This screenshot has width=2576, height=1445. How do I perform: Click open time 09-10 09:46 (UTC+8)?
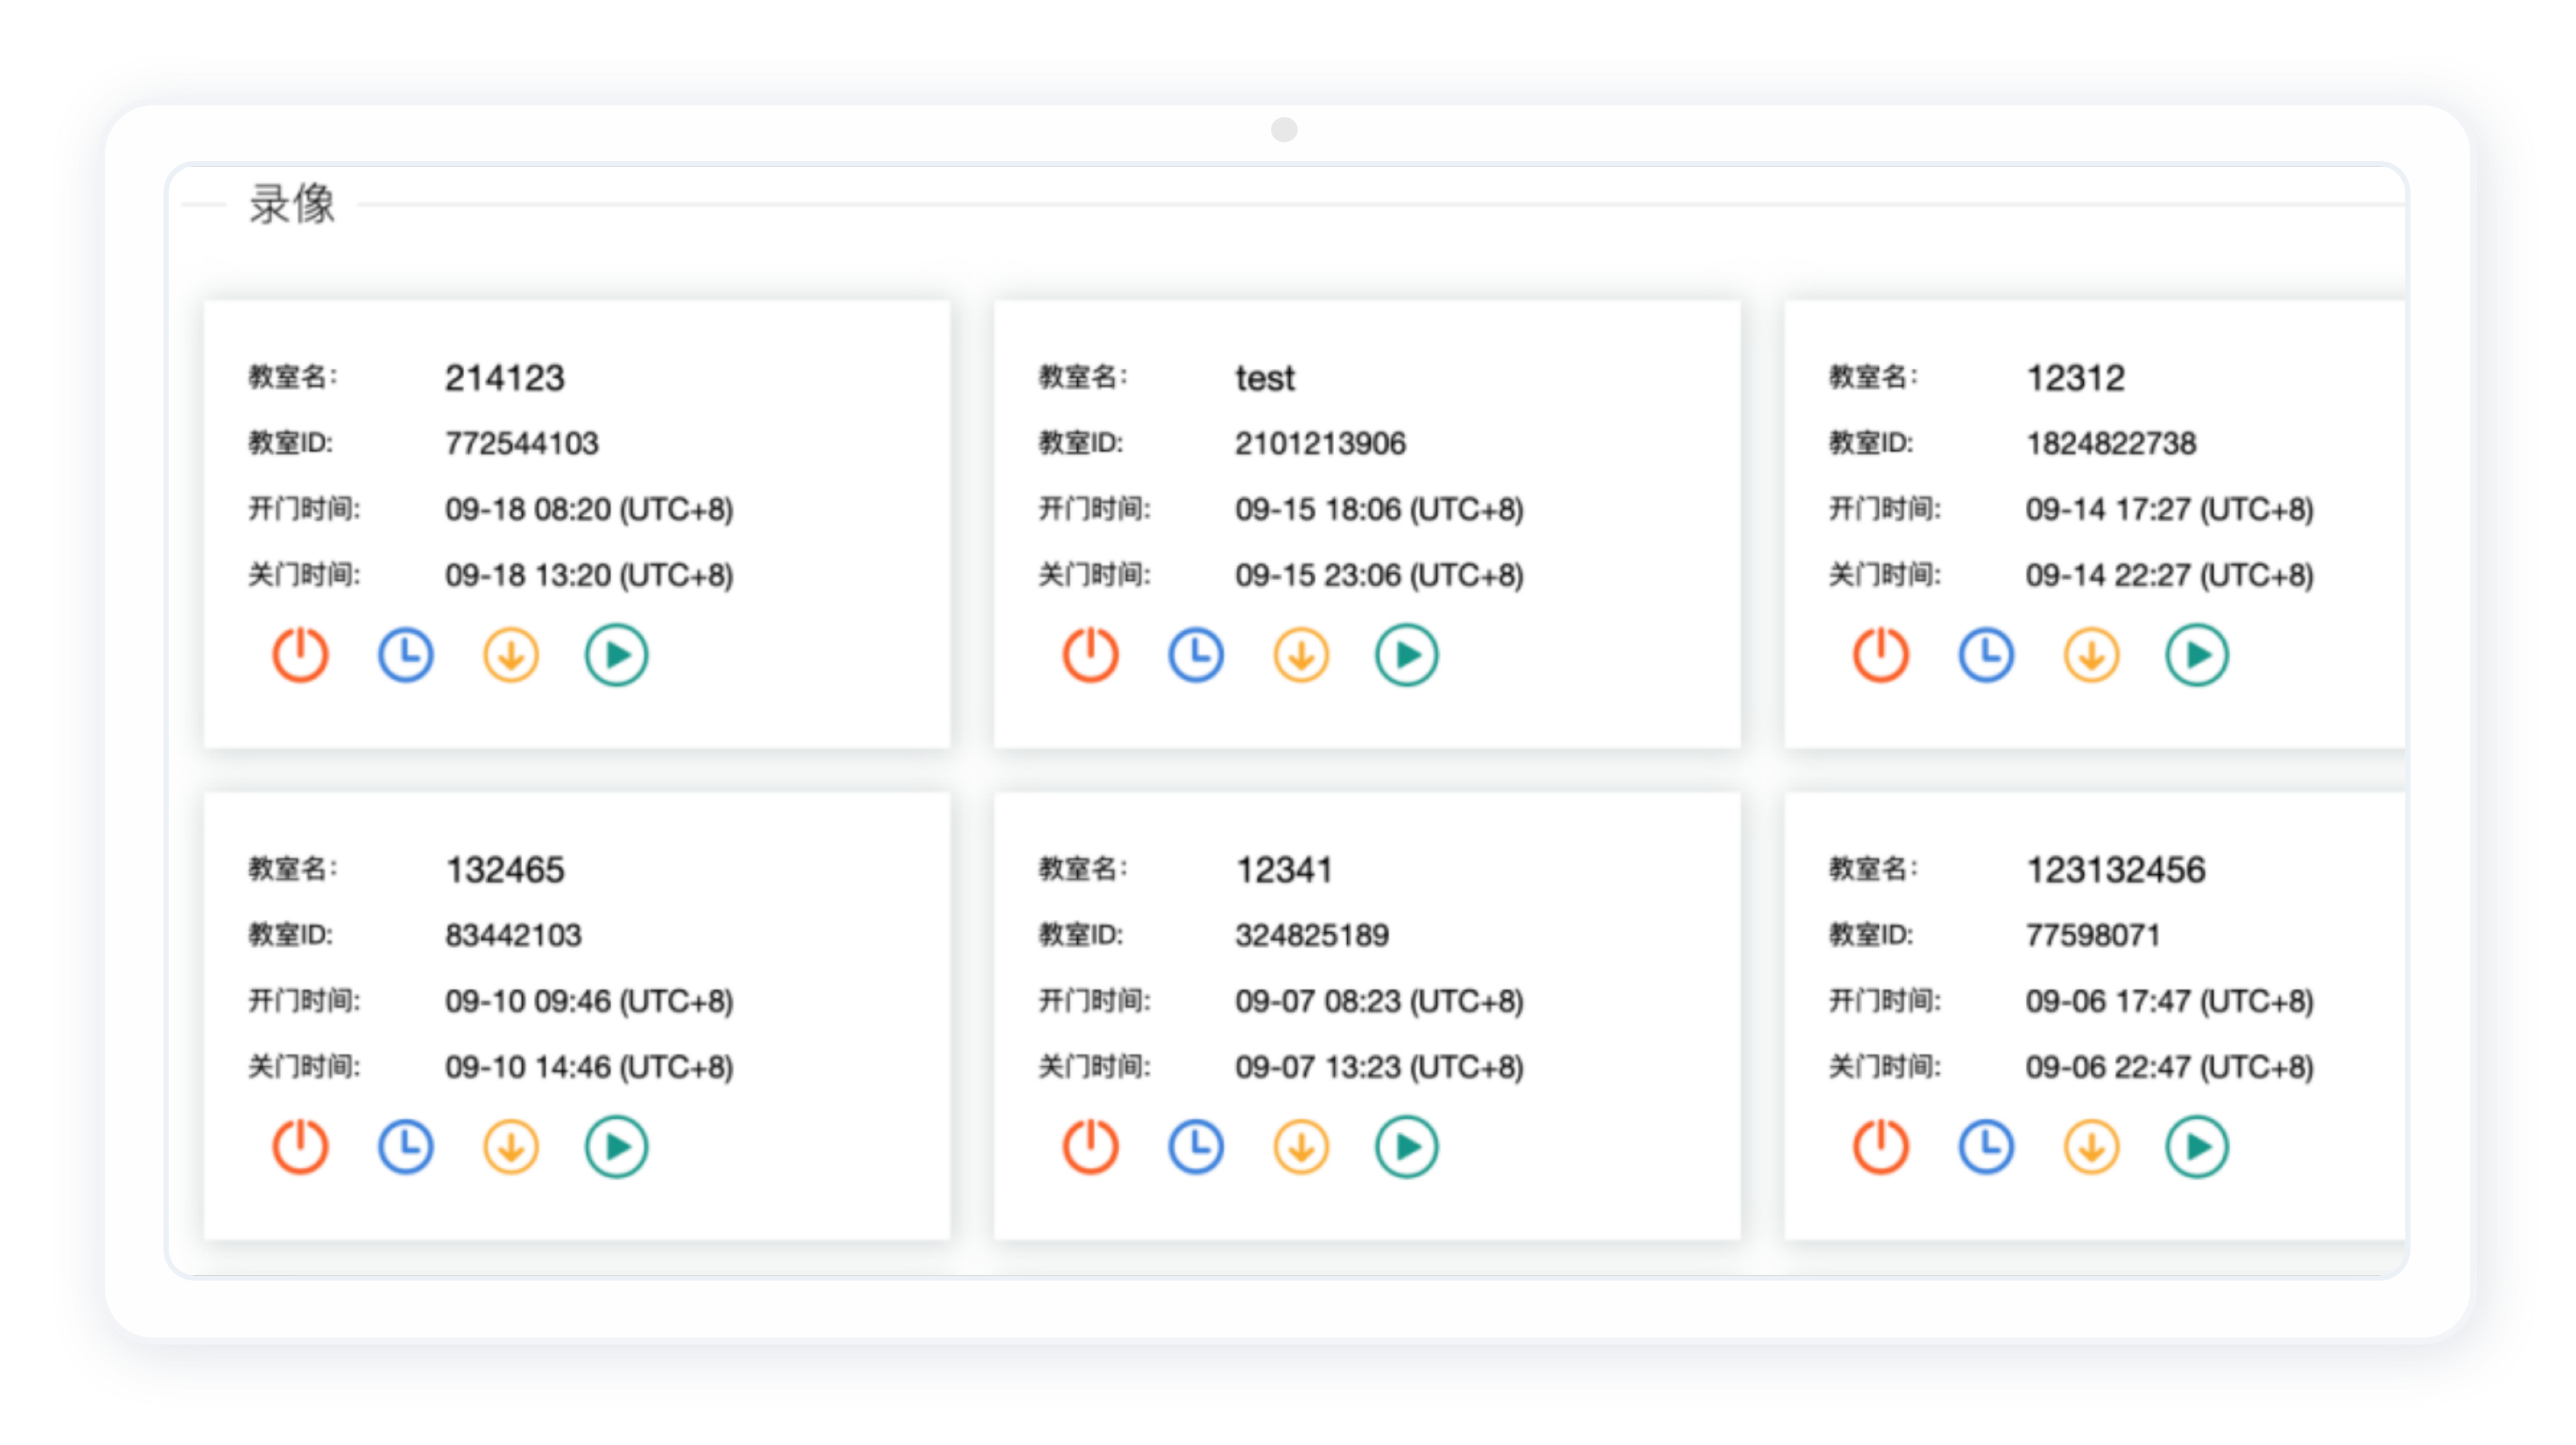pos(589,1001)
